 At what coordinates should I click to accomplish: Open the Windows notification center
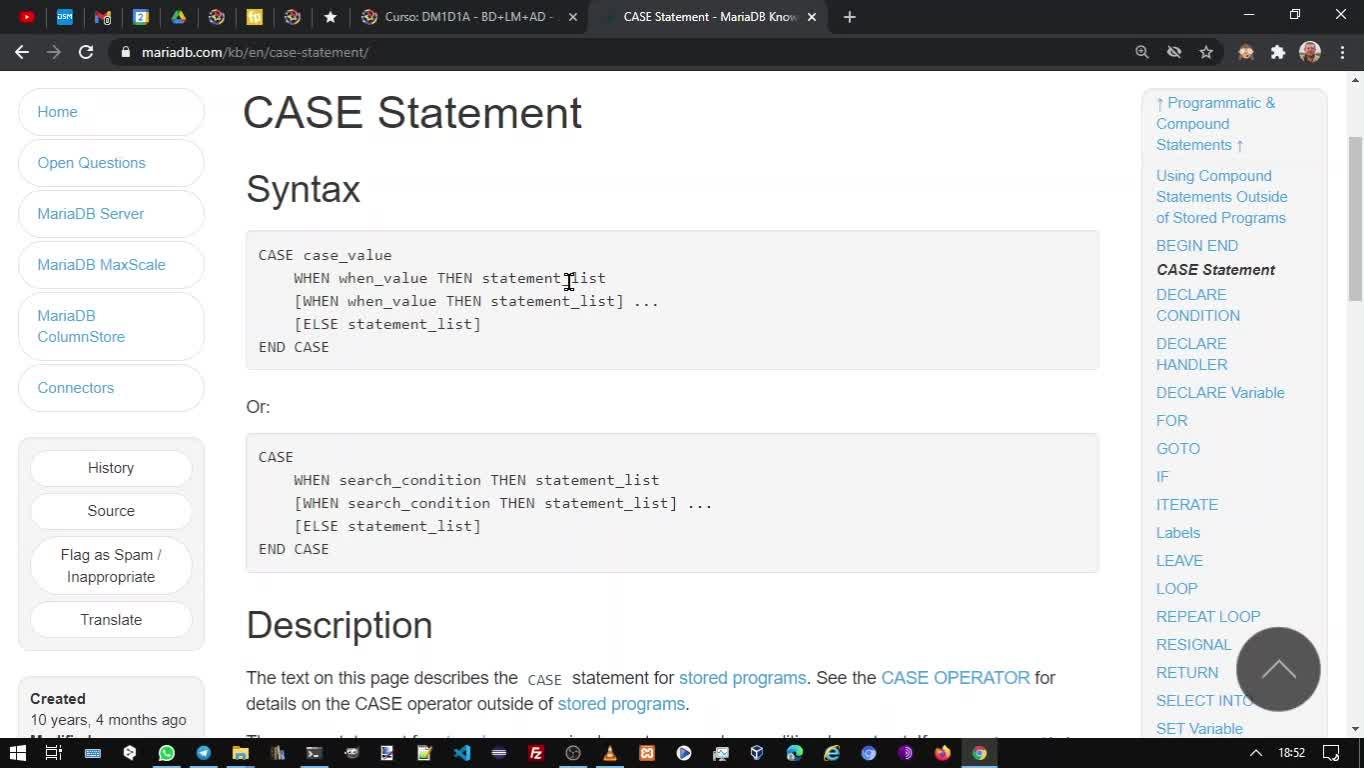[1331, 753]
